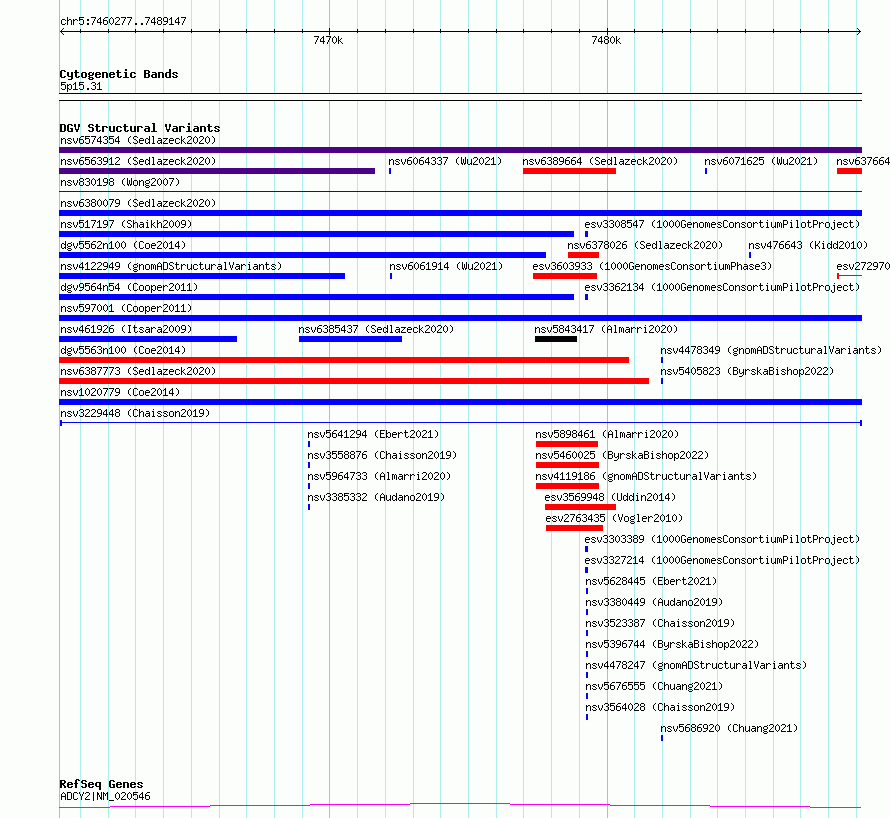Image resolution: width=890 pixels, height=818 pixels.
Task: Select nsv830198 (Wong2007) label
Action: coord(120,182)
